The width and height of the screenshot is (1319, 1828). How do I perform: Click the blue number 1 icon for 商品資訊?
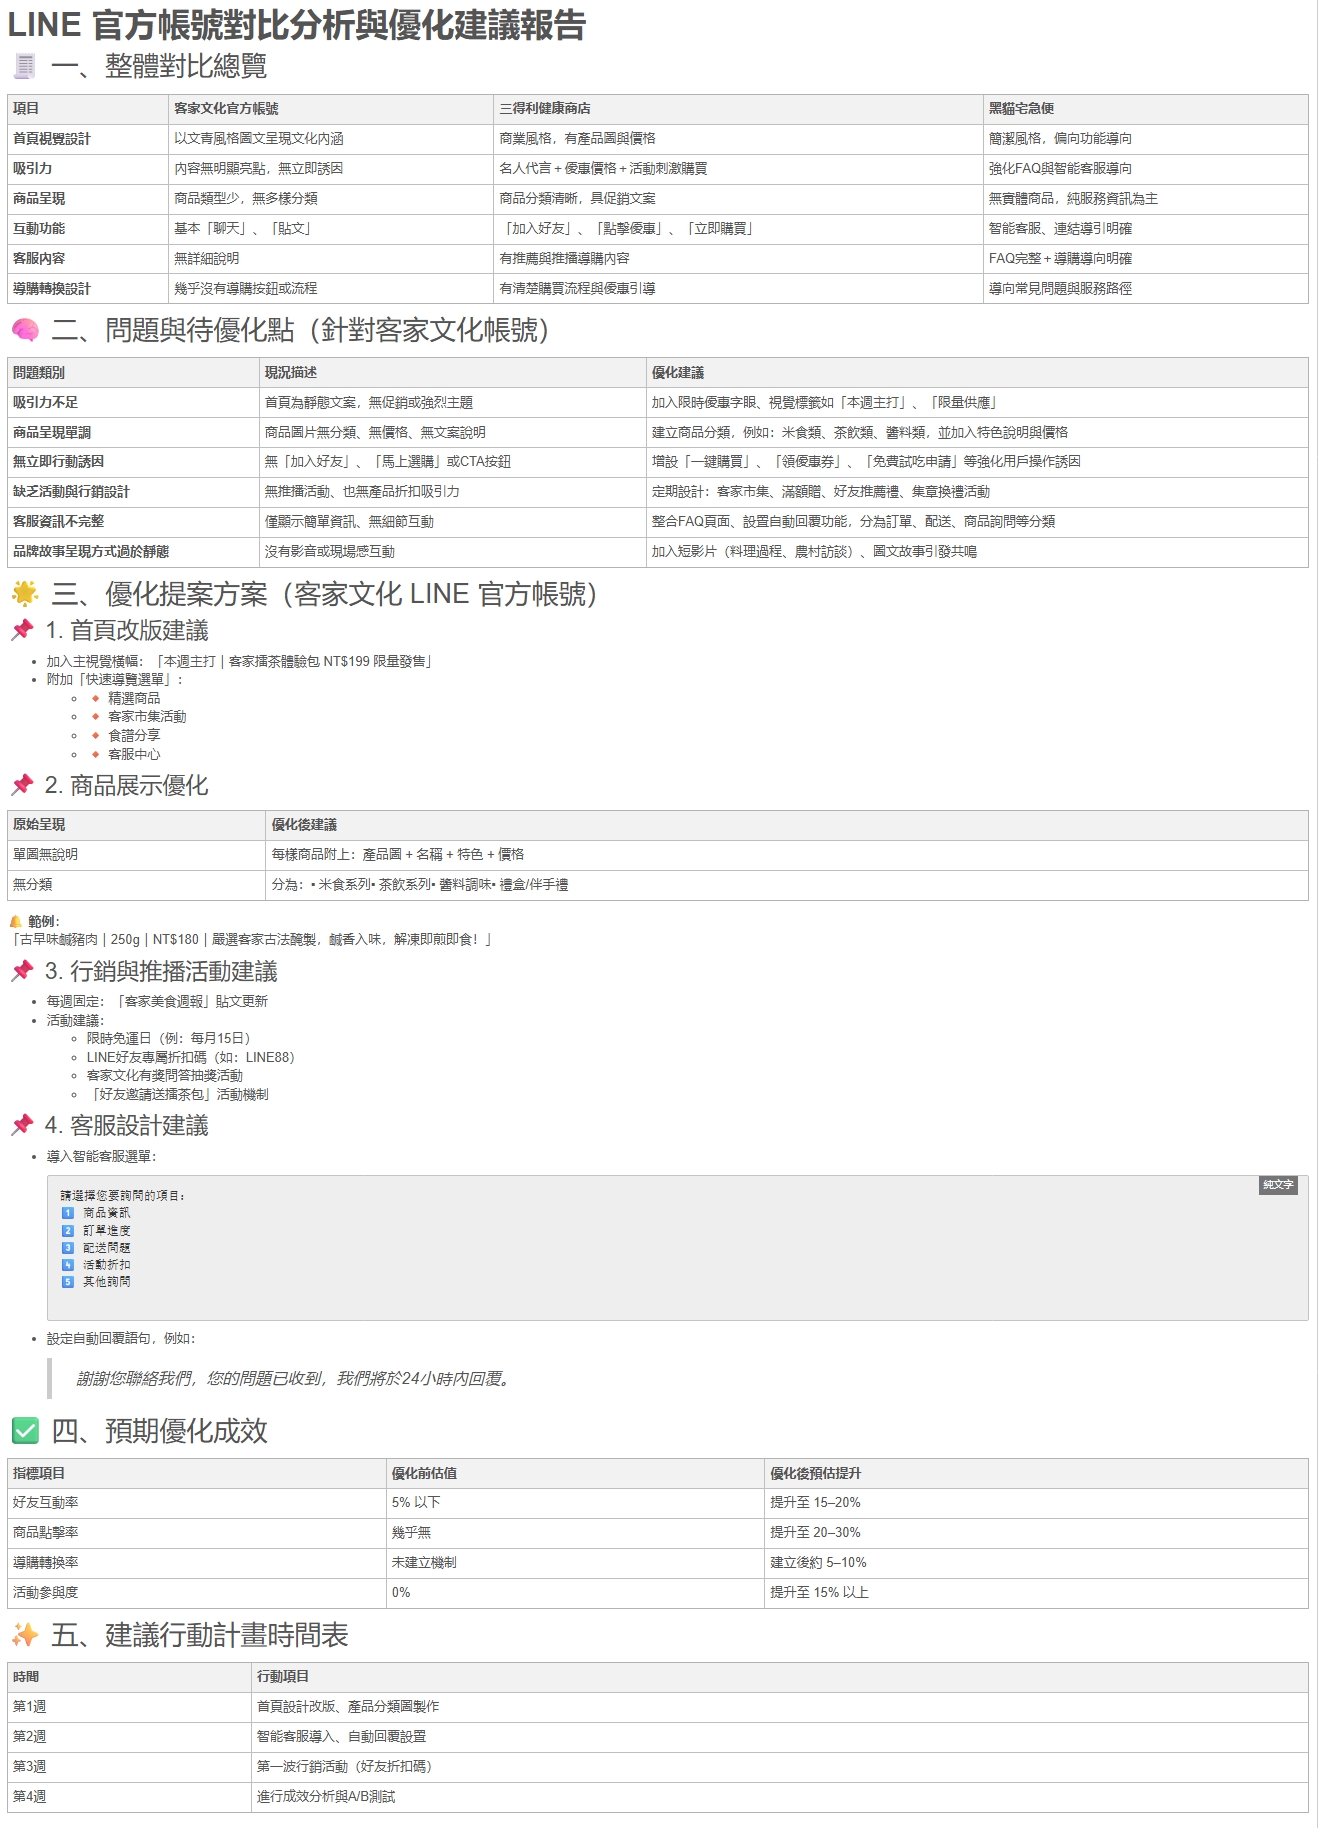tap(68, 1213)
